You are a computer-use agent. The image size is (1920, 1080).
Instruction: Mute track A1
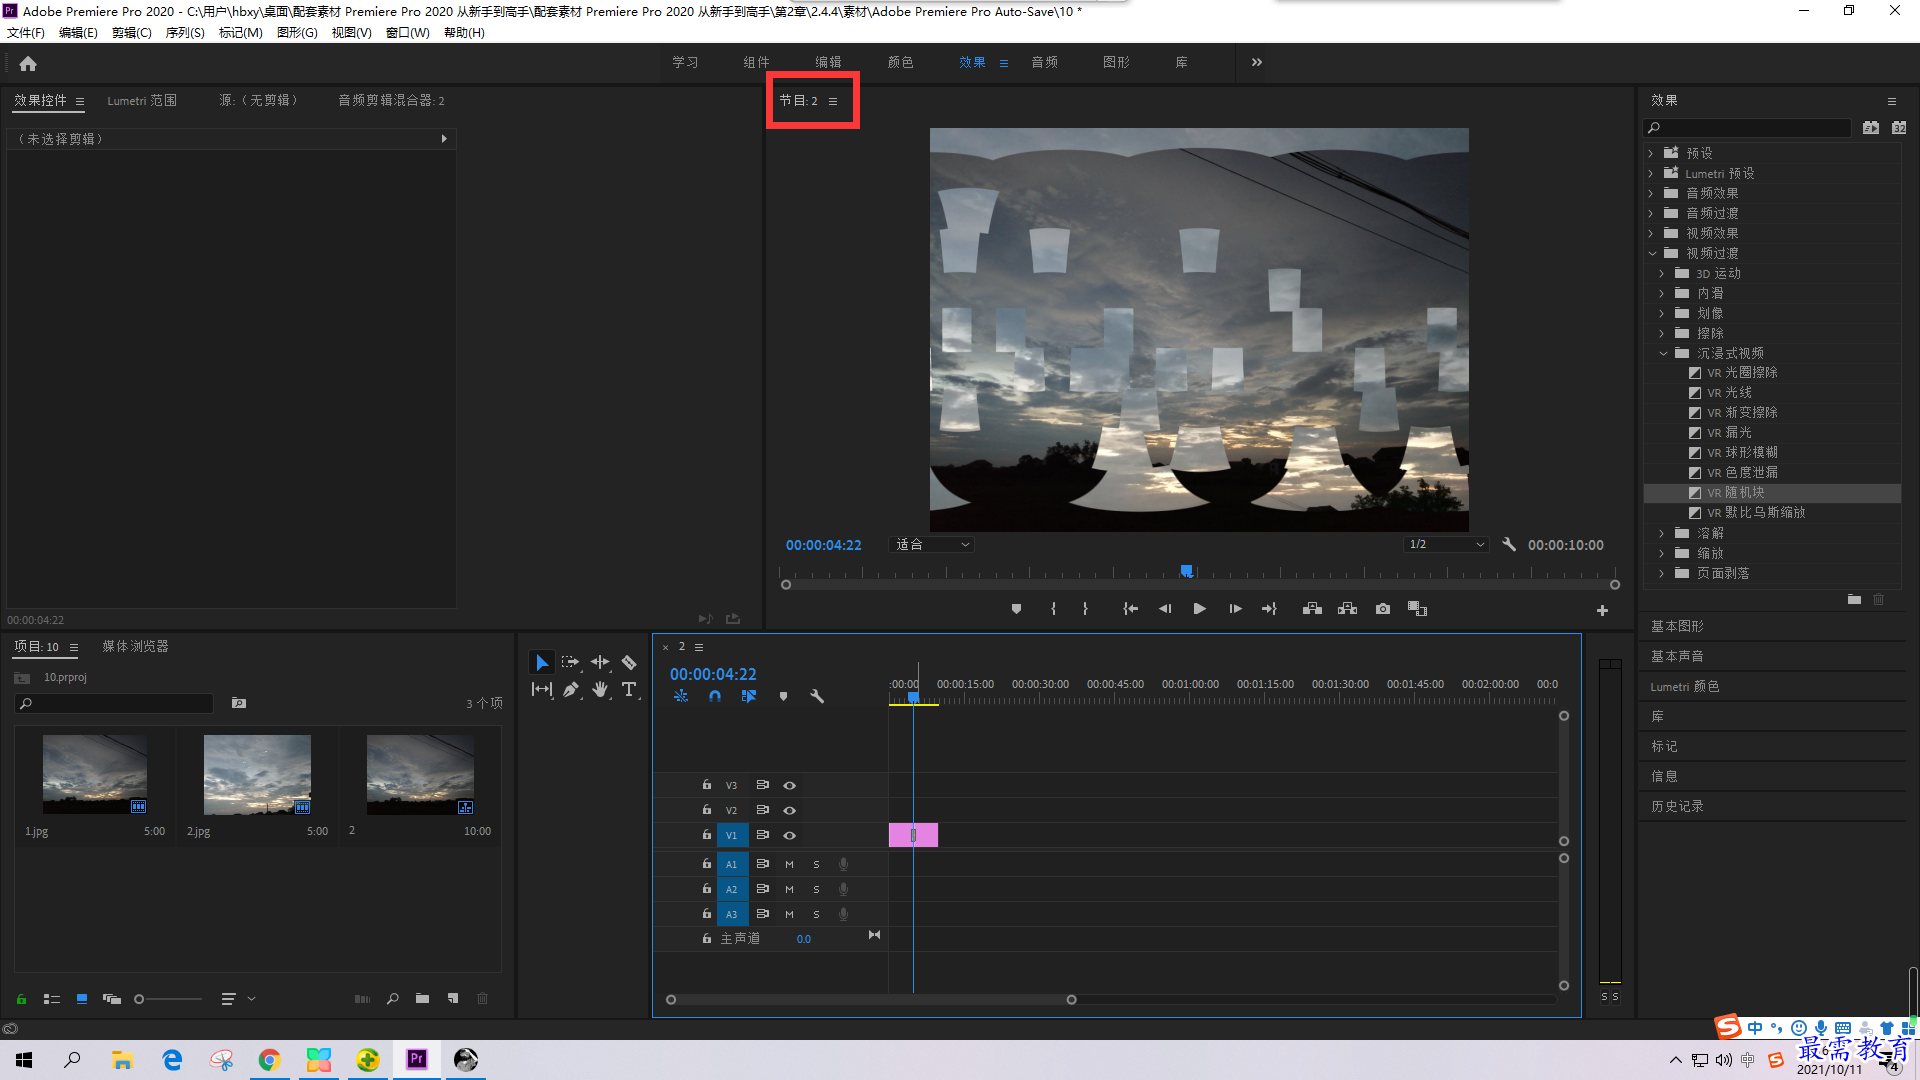[x=789, y=864]
